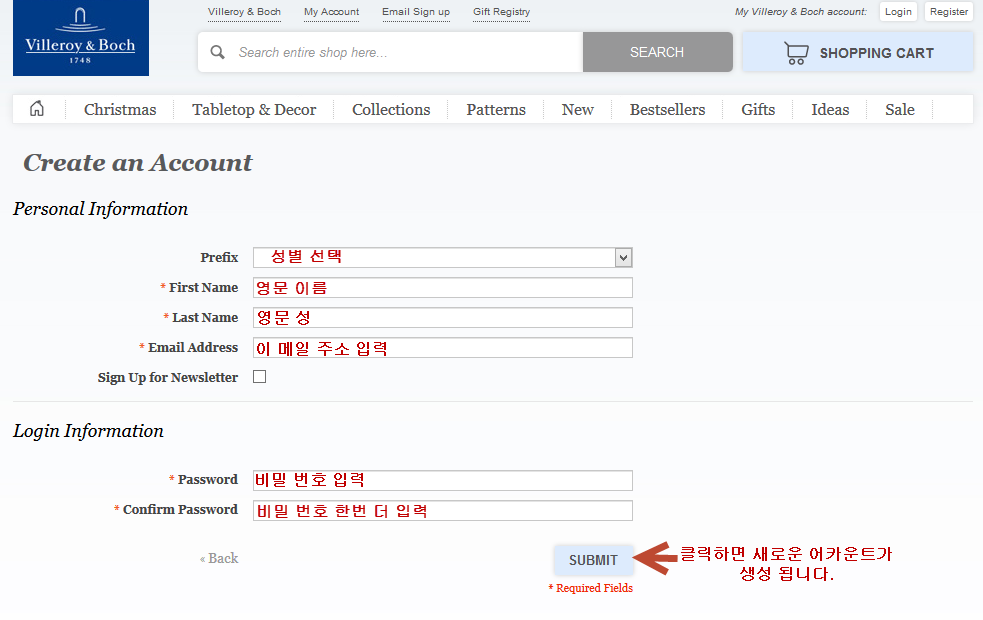The image size is (983, 620).
Task: Click the Create an Account heading
Action: pyautogui.click(x=137, y=163)
